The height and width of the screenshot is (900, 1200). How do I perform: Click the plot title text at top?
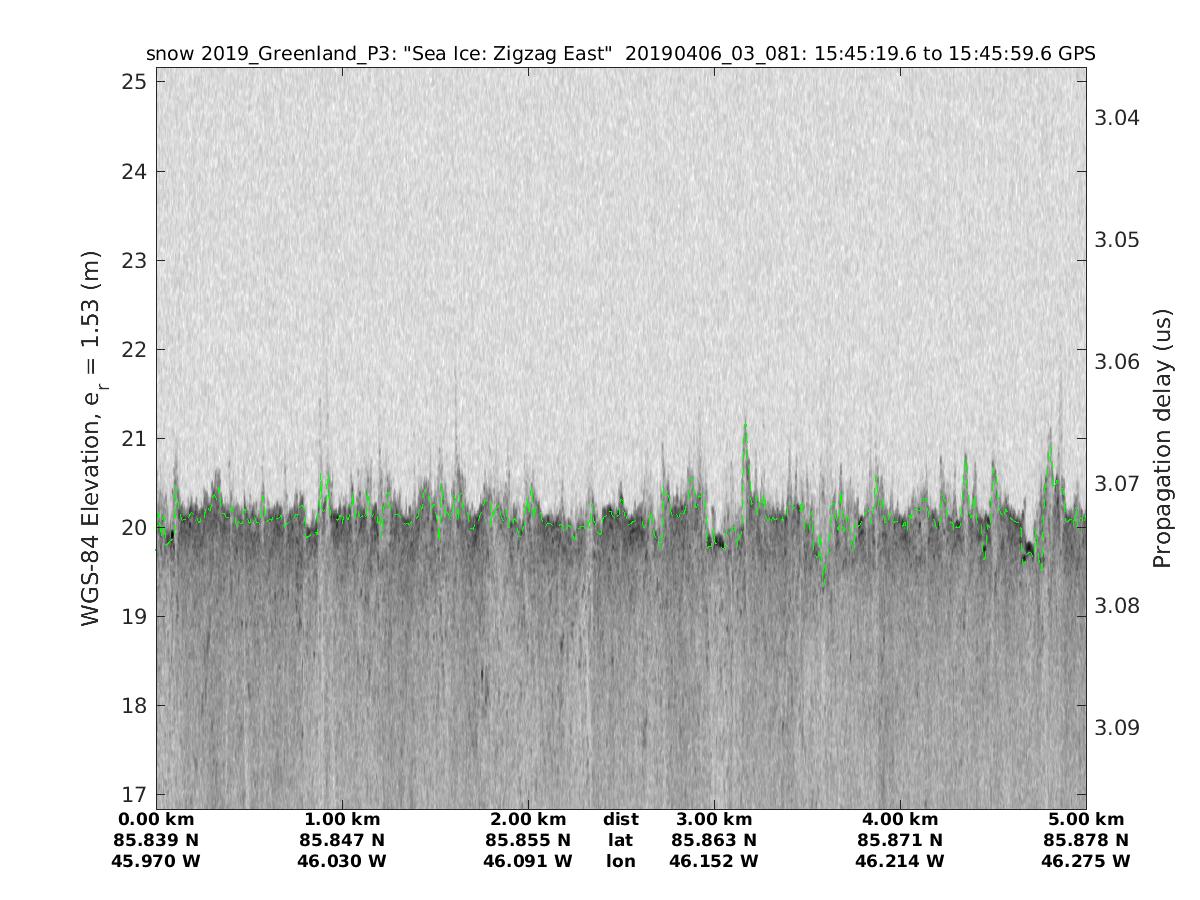(620, 54)
